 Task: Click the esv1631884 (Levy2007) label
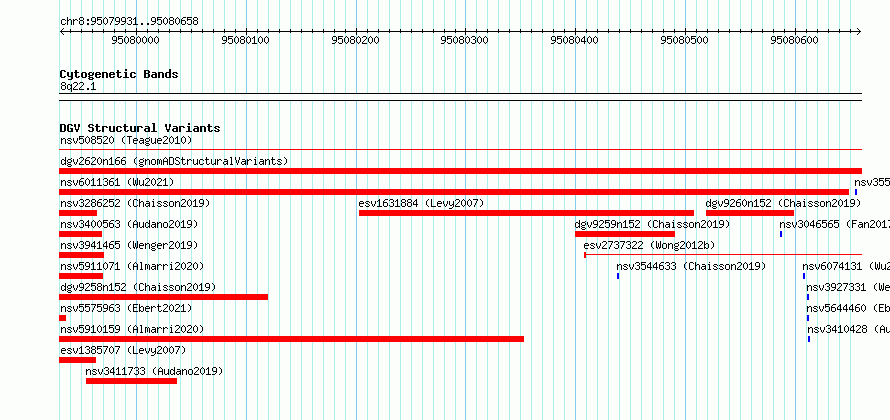pyautogui.click(x=421, y=203)
